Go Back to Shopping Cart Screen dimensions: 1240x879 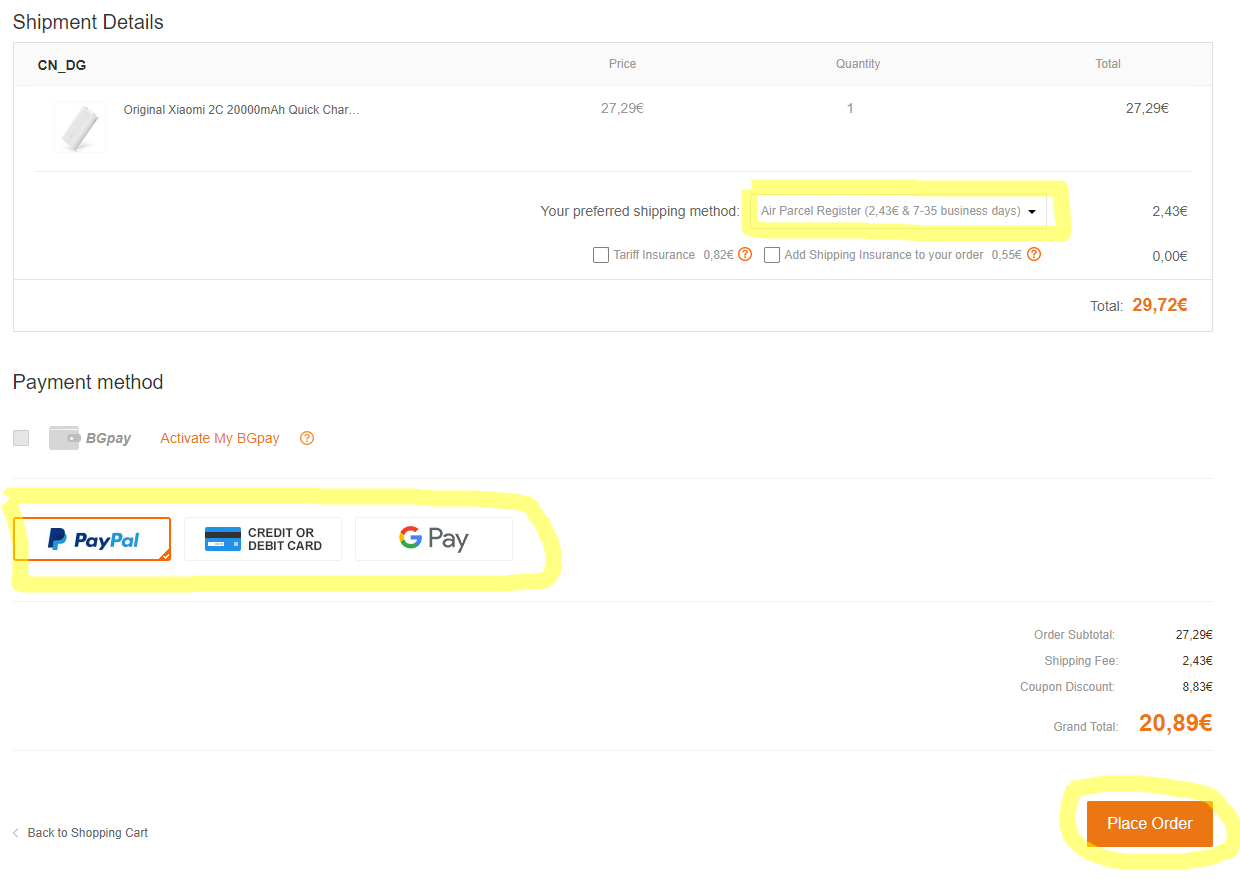click(88, 833)
